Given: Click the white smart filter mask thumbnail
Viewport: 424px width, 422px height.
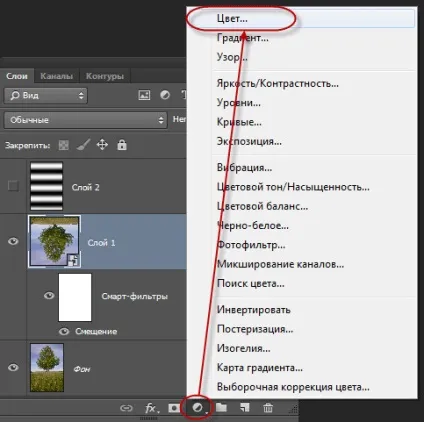Looking at the screenshot, I should pyautogui.click(x=75, y=297).
